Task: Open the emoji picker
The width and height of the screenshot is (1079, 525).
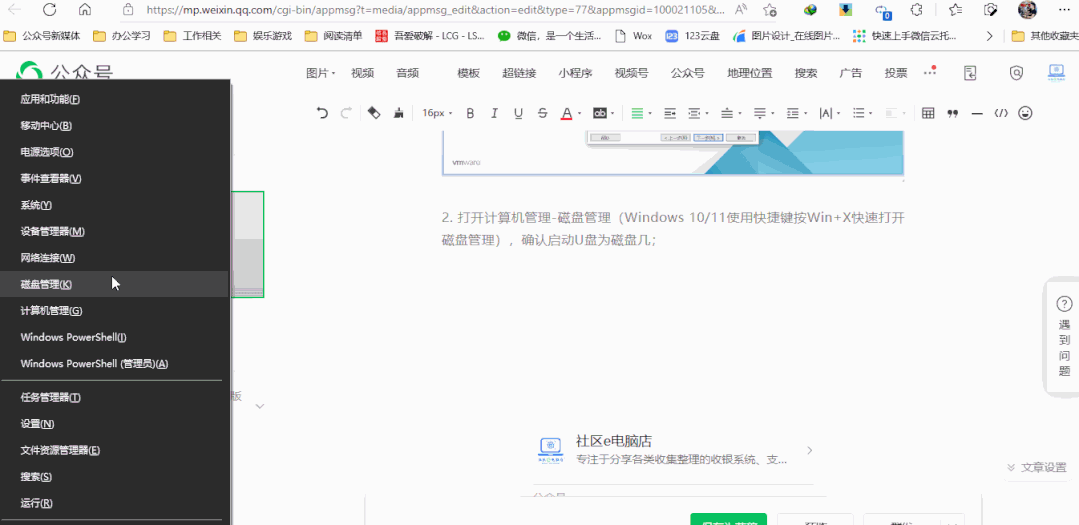Action: click(x=1025, y=113)
